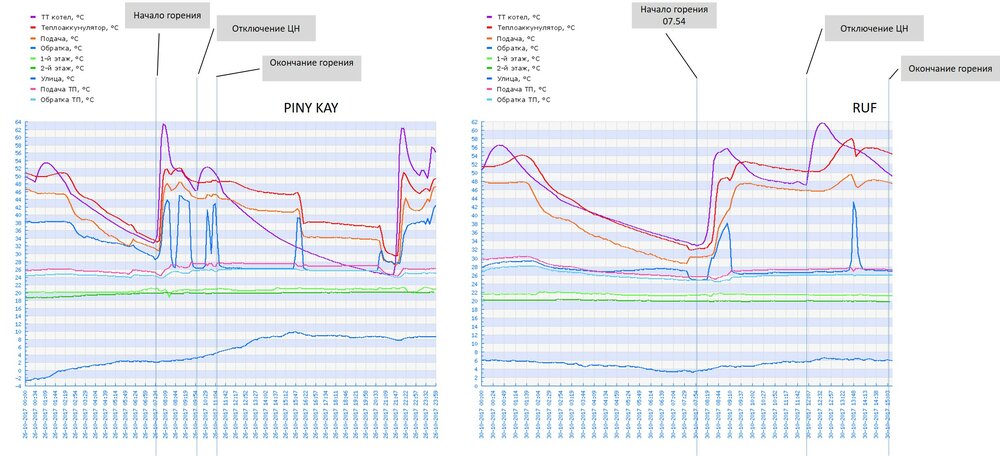This screenshot has width=1000, height=456.
Task: Toggle 'ТТ котел, °C' series in RUF legend
Action: point(512,17)
